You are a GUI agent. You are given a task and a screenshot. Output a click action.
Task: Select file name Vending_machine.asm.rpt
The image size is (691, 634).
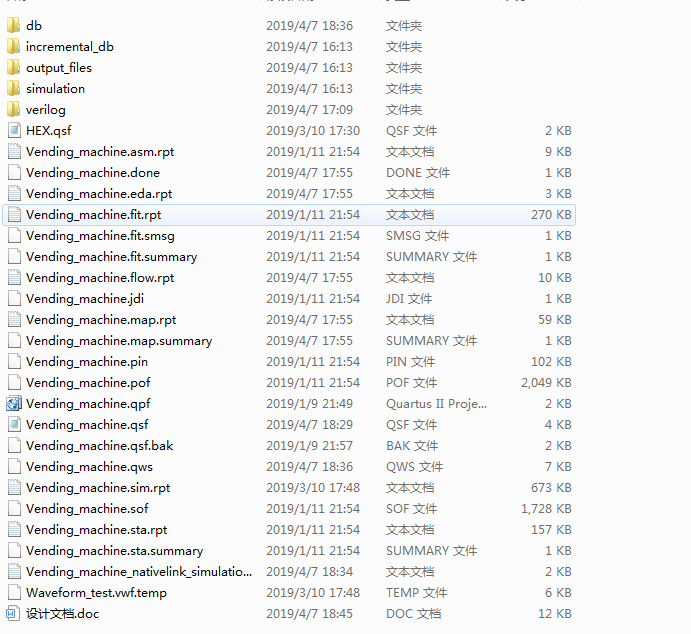(x=100, y=152)
